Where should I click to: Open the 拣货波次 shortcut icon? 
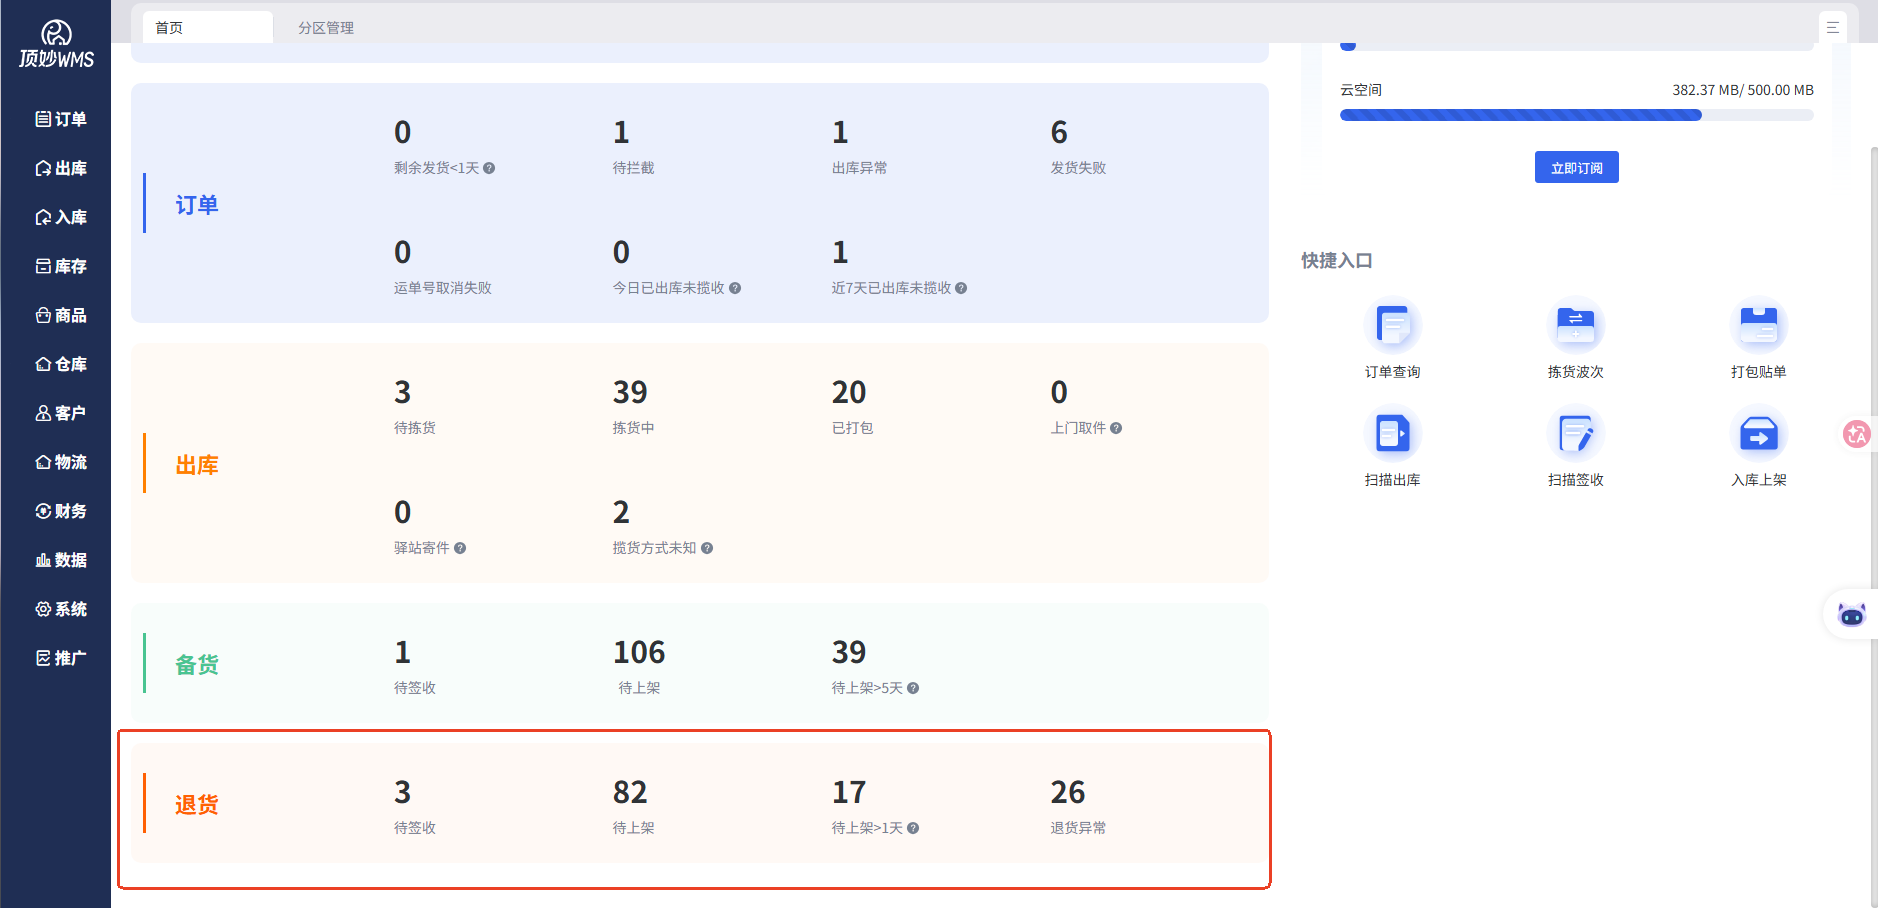[1575, 326]
